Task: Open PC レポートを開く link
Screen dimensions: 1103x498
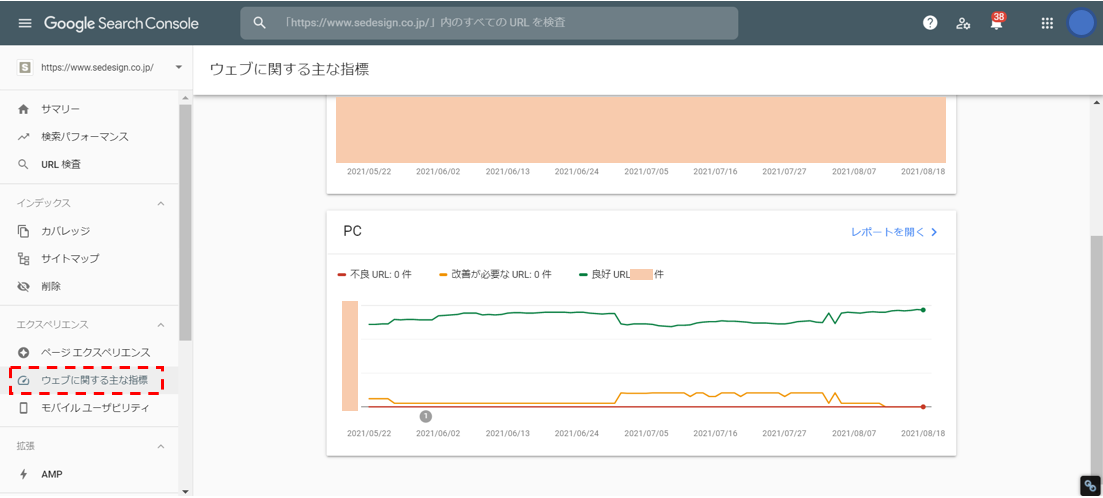Action: click(x=894, y=231)
